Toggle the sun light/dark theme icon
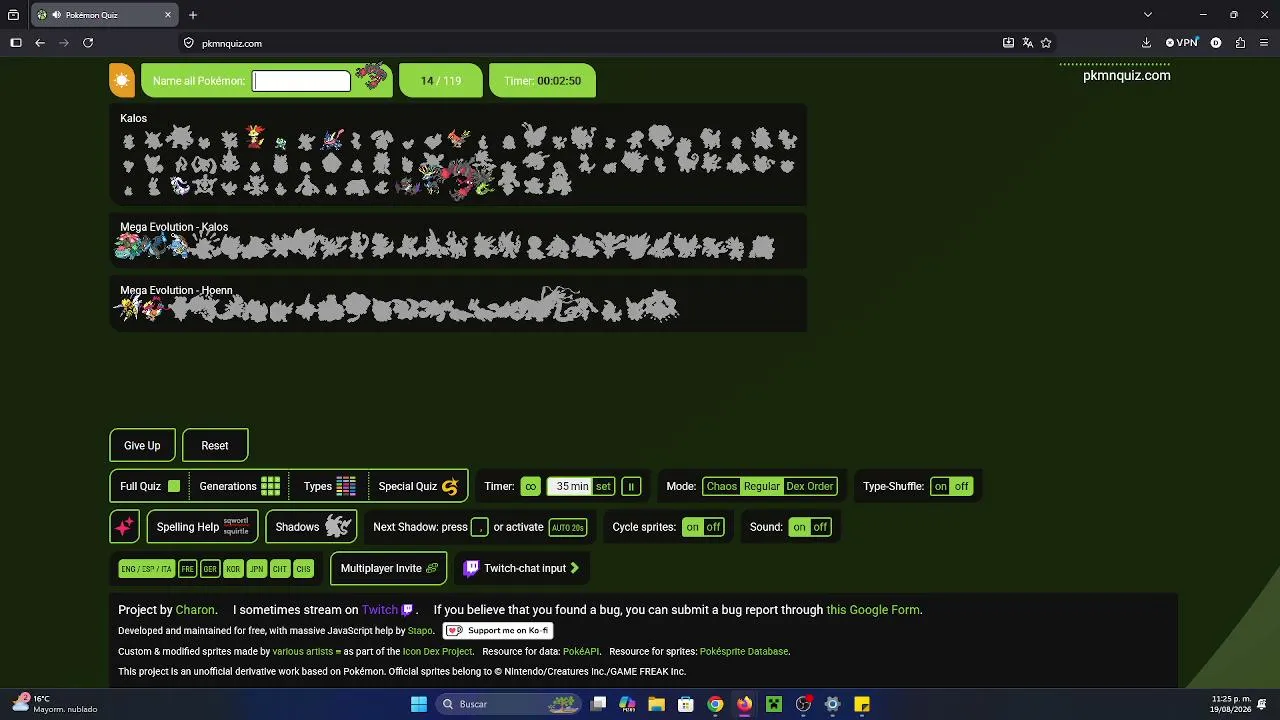This screenshot has height=720, width=1280. (122, 81)
